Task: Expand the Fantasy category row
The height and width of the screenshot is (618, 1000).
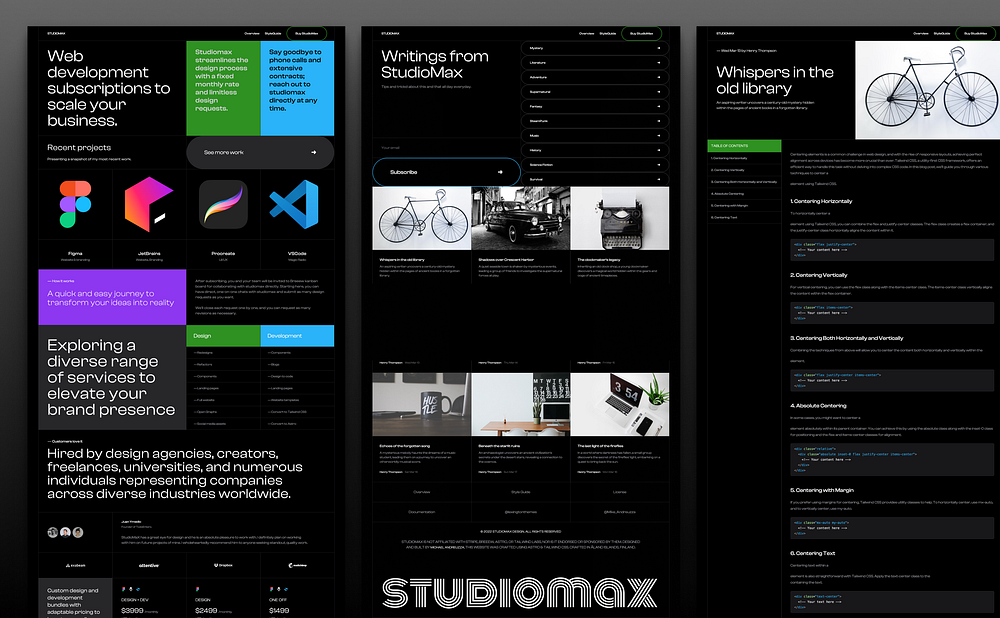Action: point(595,107)
